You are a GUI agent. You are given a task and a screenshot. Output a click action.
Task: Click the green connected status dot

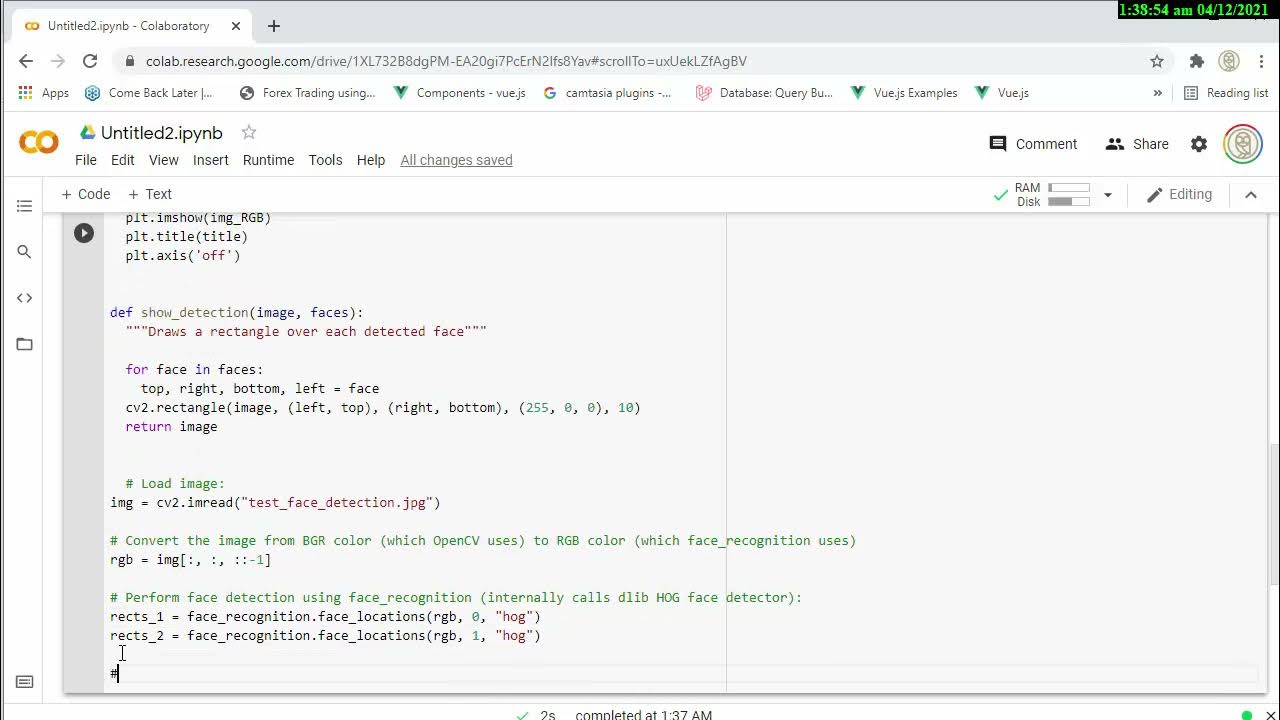(x=1245, y=715)
